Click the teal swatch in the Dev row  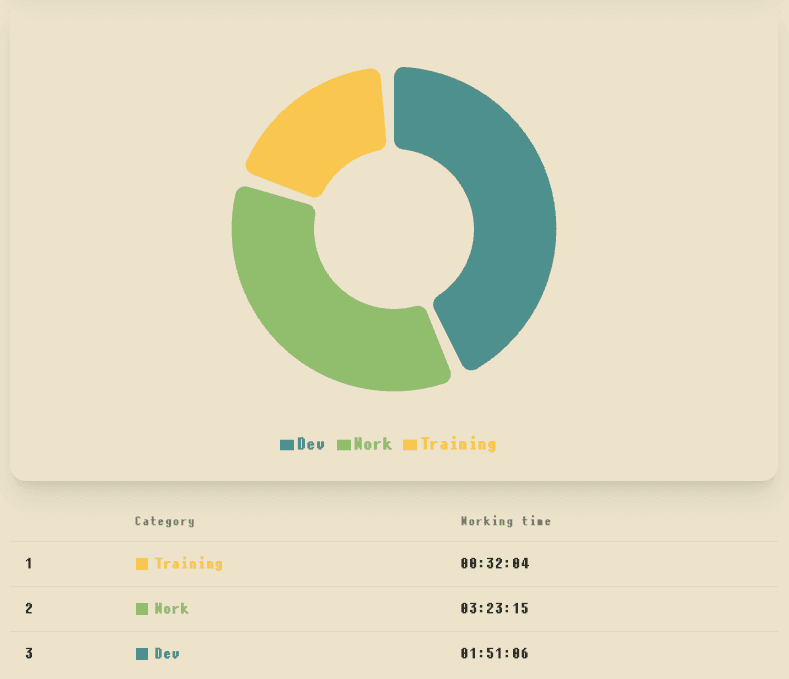click(x=142, y=654)
